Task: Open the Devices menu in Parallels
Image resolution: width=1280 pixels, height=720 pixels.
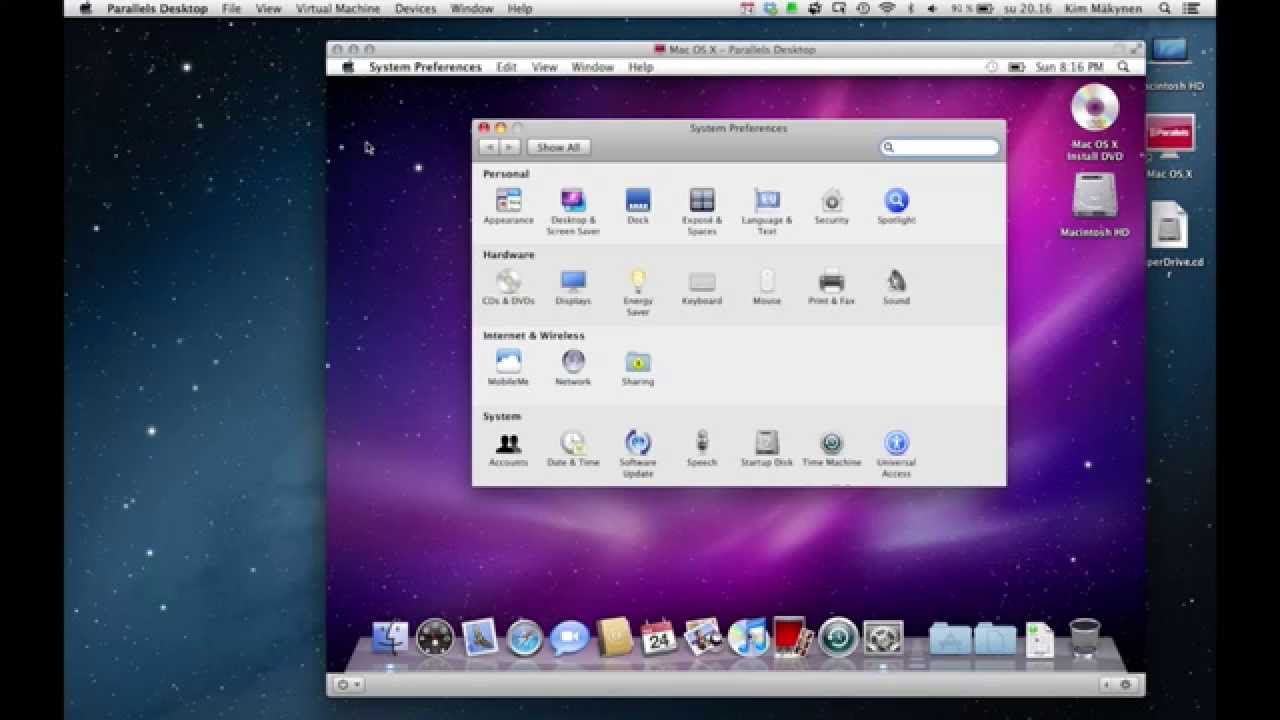Action: [415, 9]
